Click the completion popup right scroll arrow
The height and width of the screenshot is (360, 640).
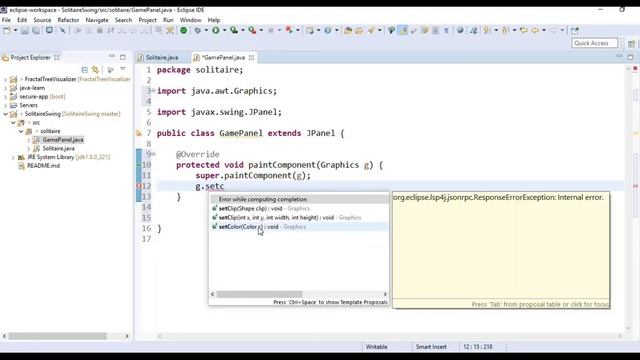tap(385, 294)
